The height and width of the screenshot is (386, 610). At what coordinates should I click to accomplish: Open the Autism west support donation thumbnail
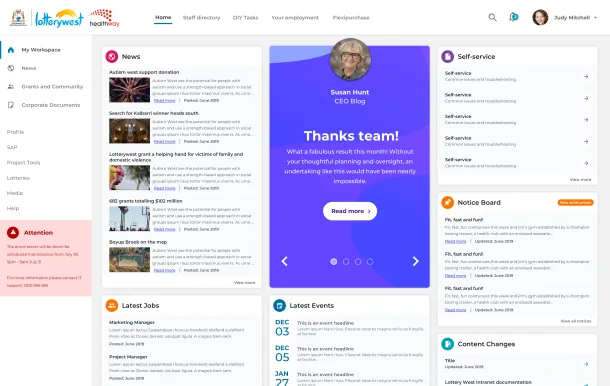[x=129, y=90]
